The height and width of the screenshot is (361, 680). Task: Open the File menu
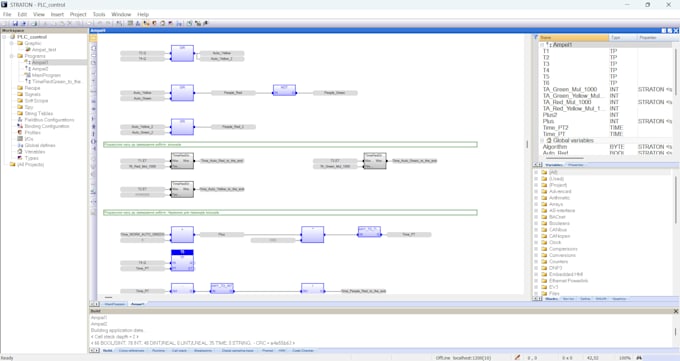pos(7,14)
